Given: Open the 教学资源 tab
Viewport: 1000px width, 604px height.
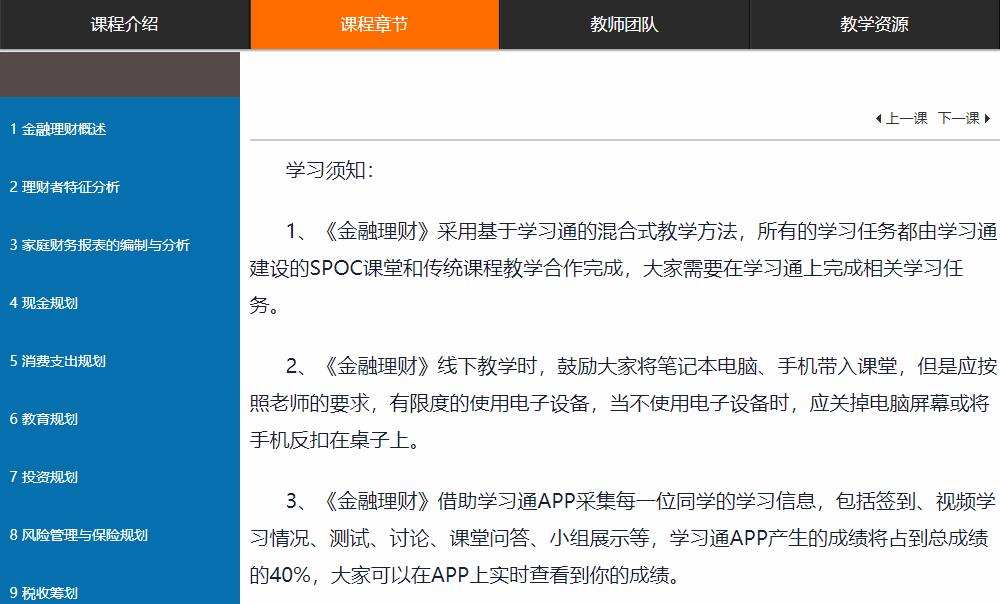Looking at the screenshot, I should pyautogui.click(x=874, y=24).
